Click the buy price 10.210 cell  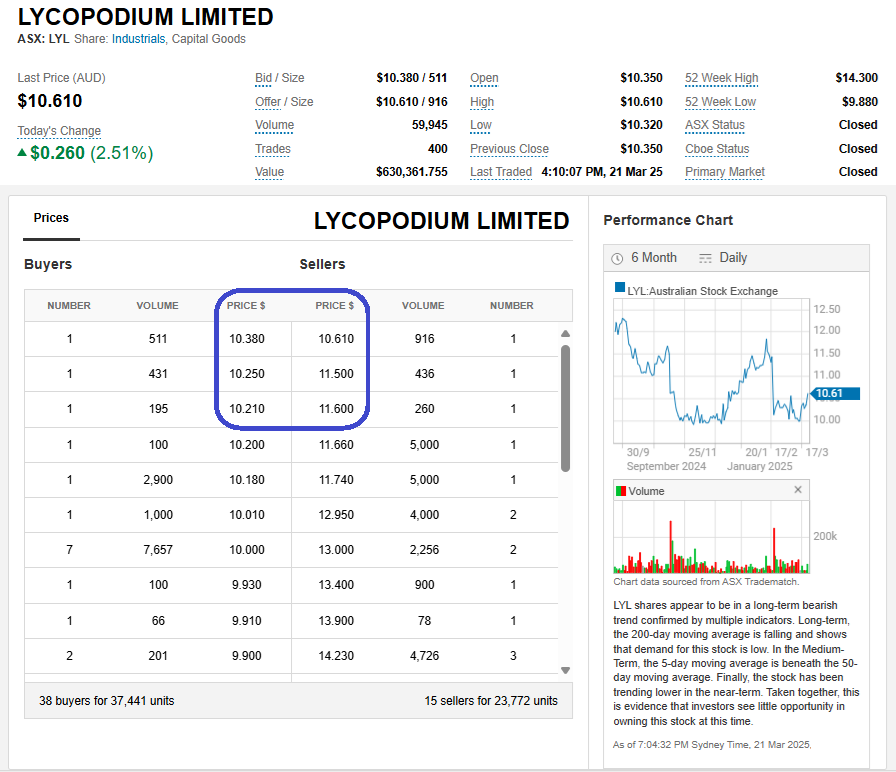coord(247,409)
